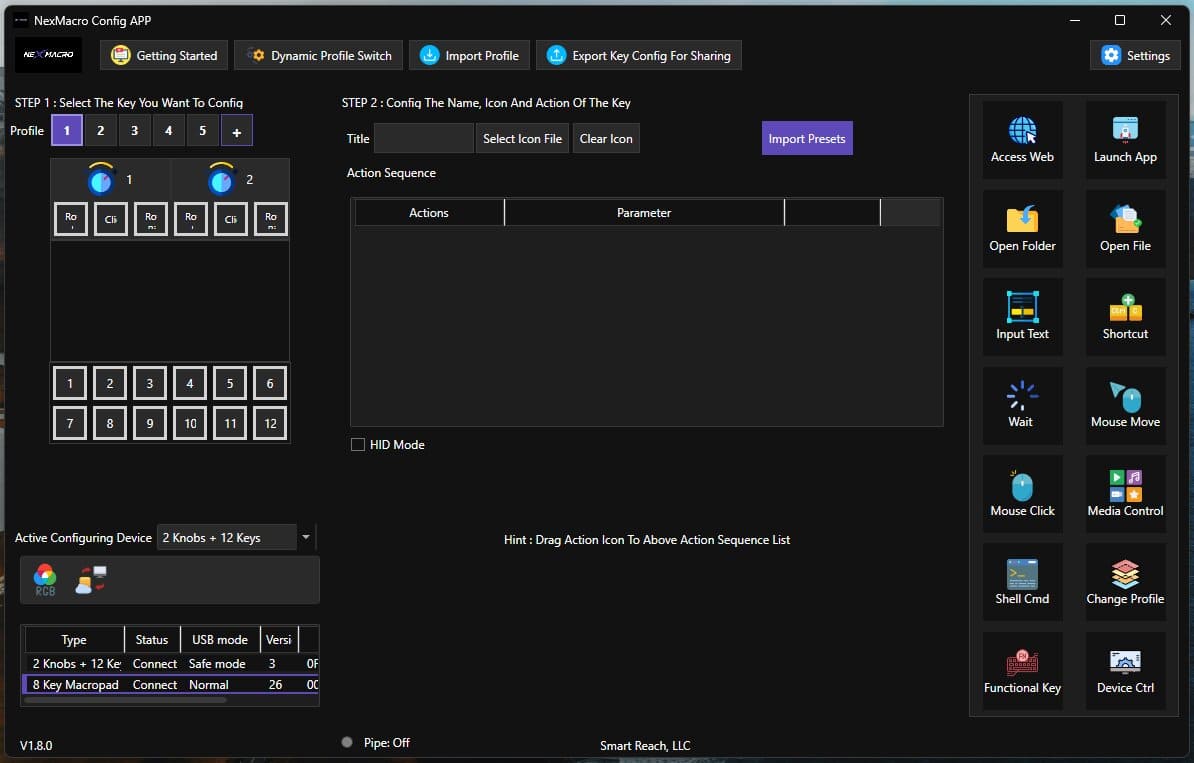Select key 6 on the keypad grid
This screenshot has width=1194, height=763.
(270, 383)
